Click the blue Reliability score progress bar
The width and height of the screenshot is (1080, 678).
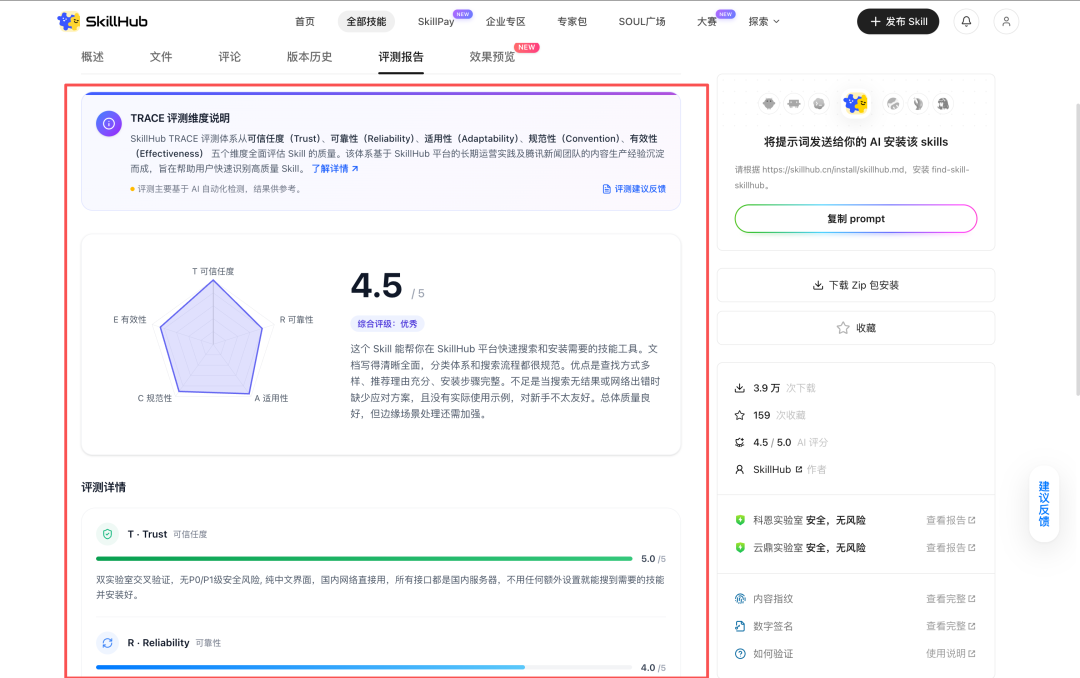point(311,667)
